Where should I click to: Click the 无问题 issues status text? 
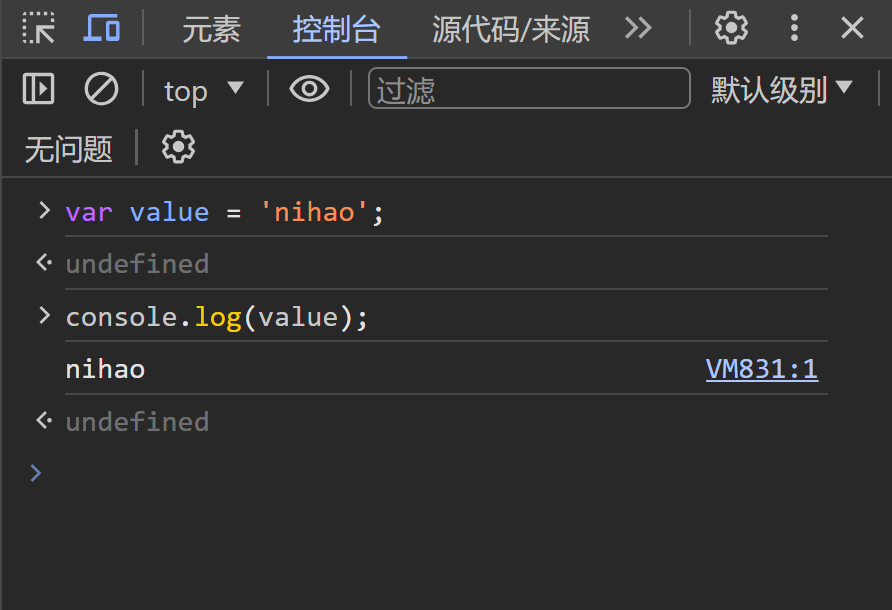tap(68, 147)
